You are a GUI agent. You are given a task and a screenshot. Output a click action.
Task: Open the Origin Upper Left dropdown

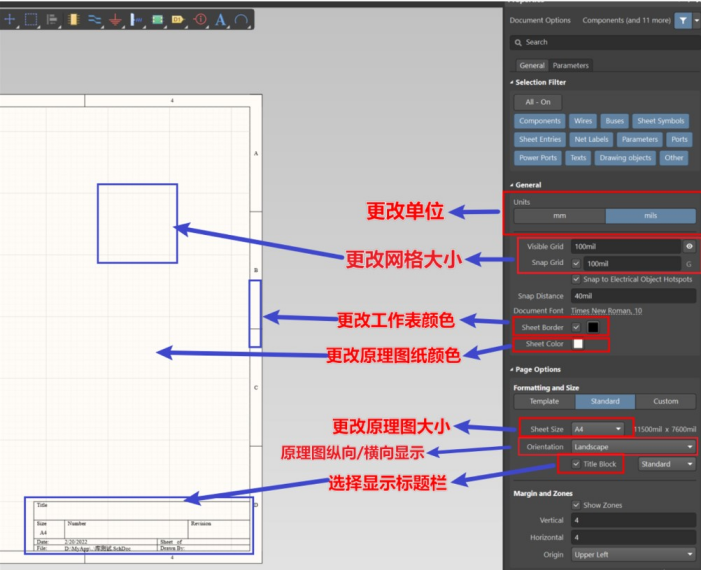coord(632,554)
